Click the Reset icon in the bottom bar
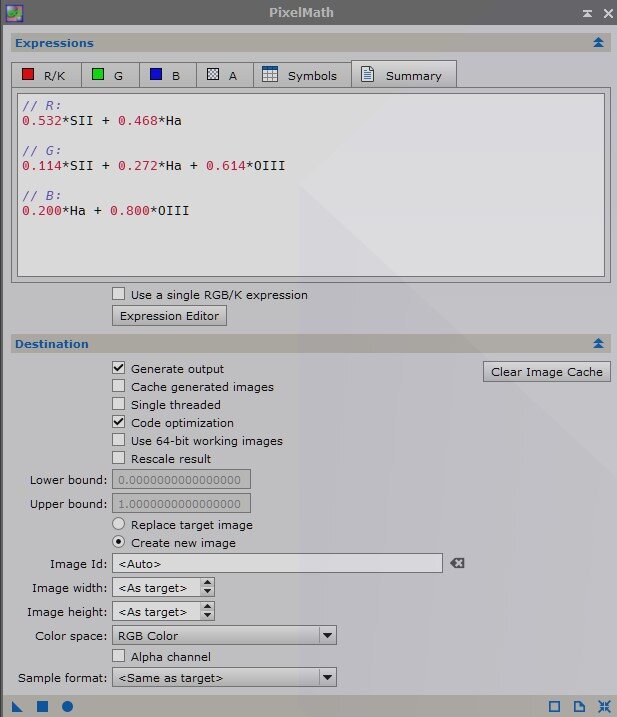The height and width of the screenshot is (717, 617). click(x=604, y=706)
